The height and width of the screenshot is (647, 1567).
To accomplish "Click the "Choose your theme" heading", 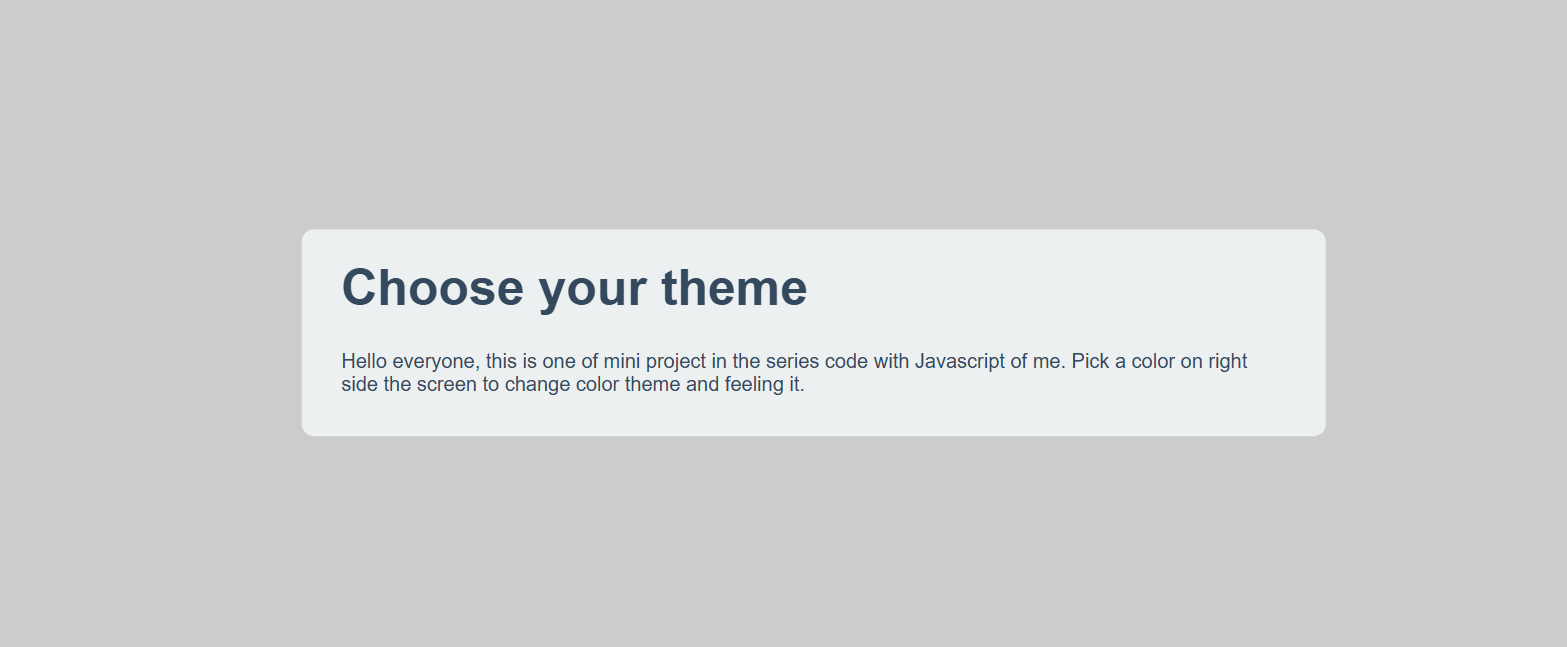I will pyautogui.click(x=574, y=288).
